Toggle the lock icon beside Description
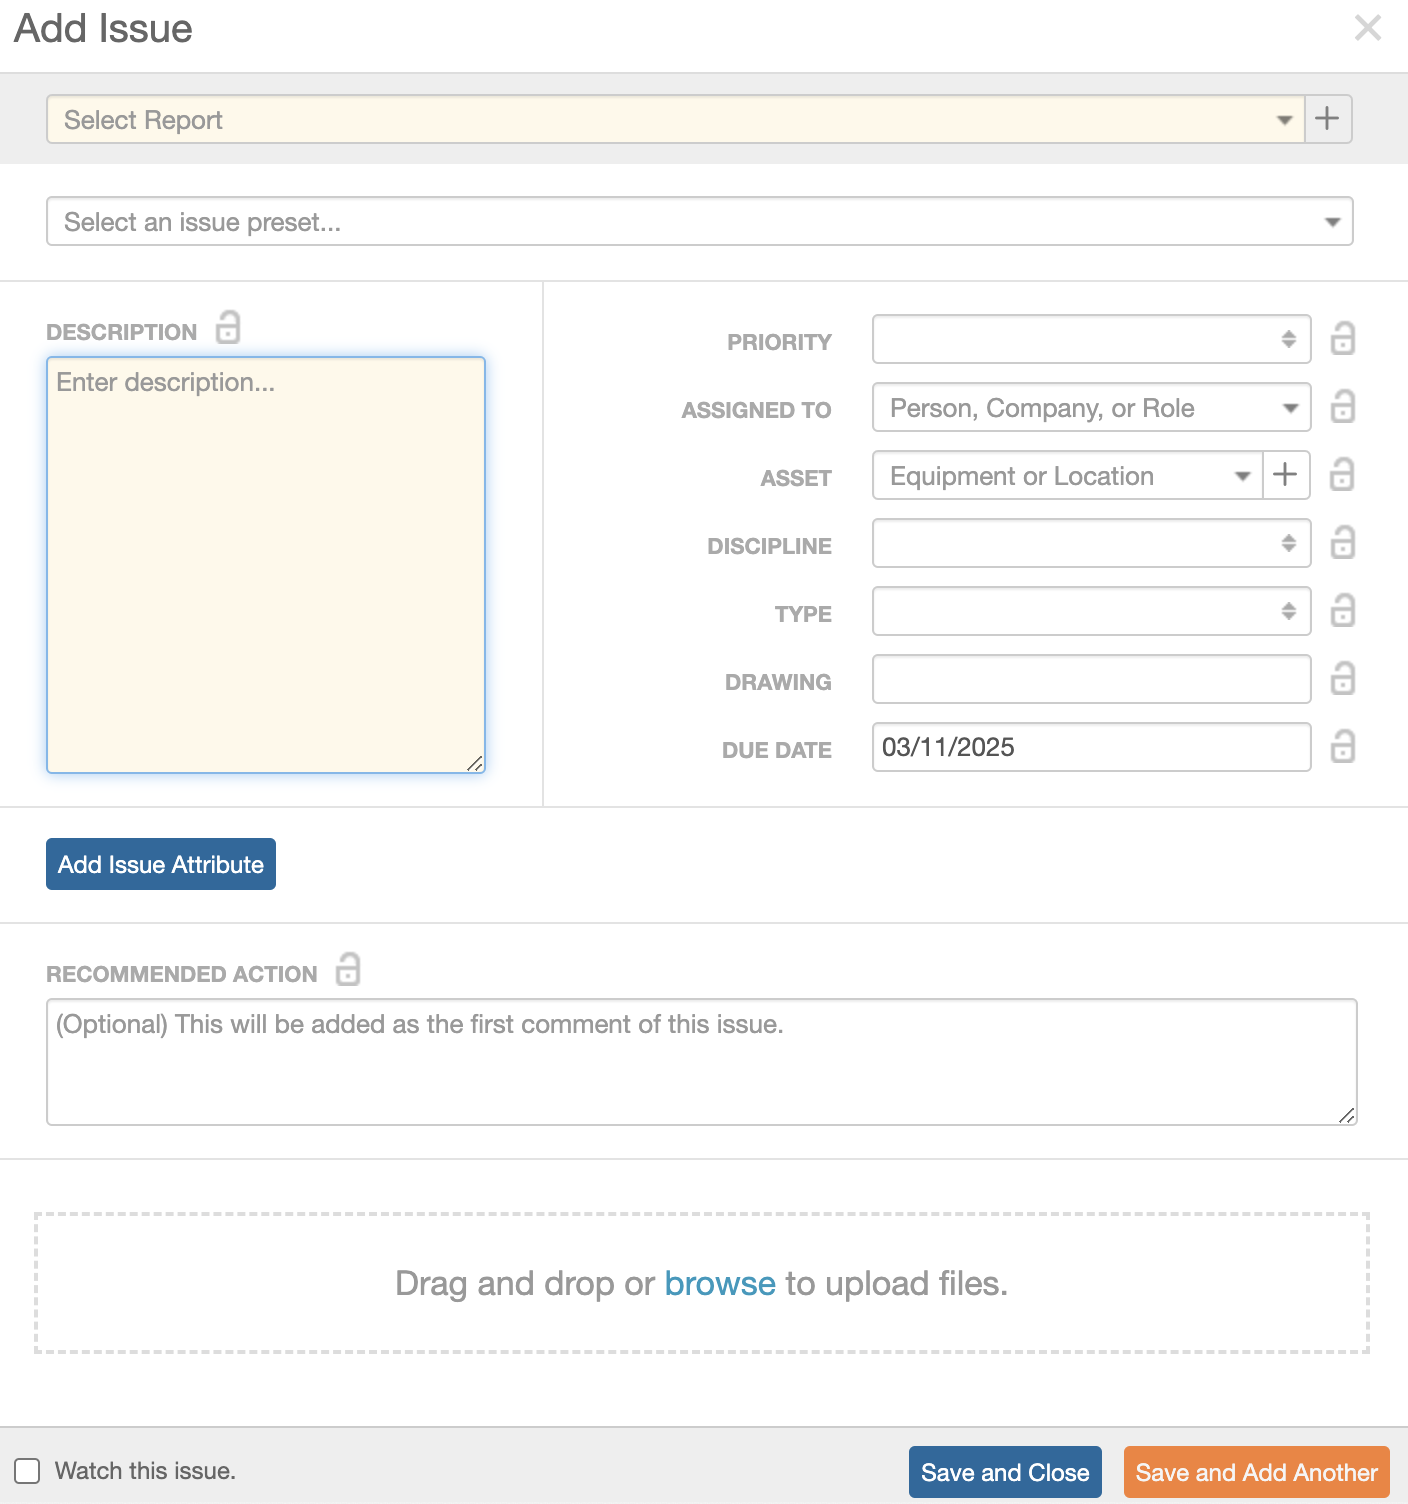The image size is (1408, 1504). (x=228, y=327)
